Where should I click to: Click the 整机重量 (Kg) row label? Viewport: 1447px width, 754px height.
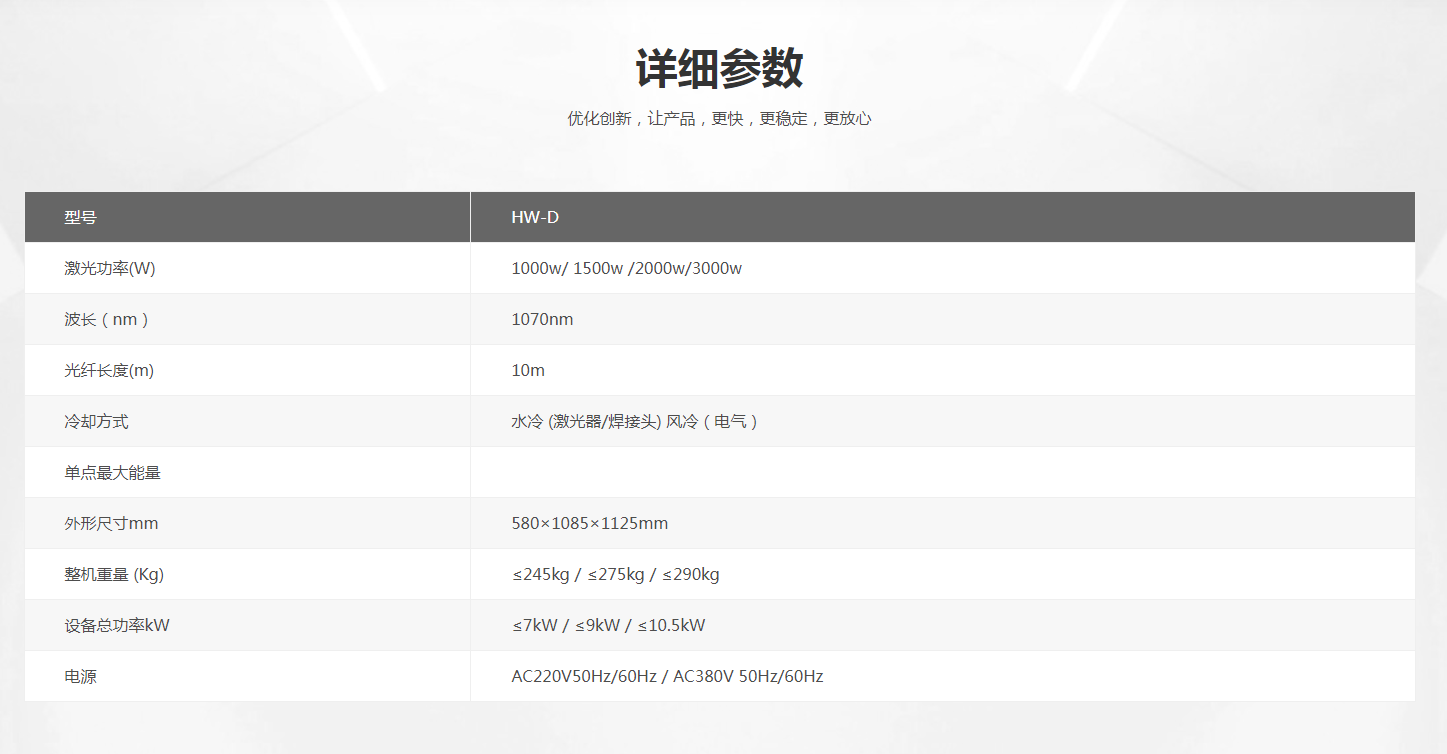tap(114, 574)
